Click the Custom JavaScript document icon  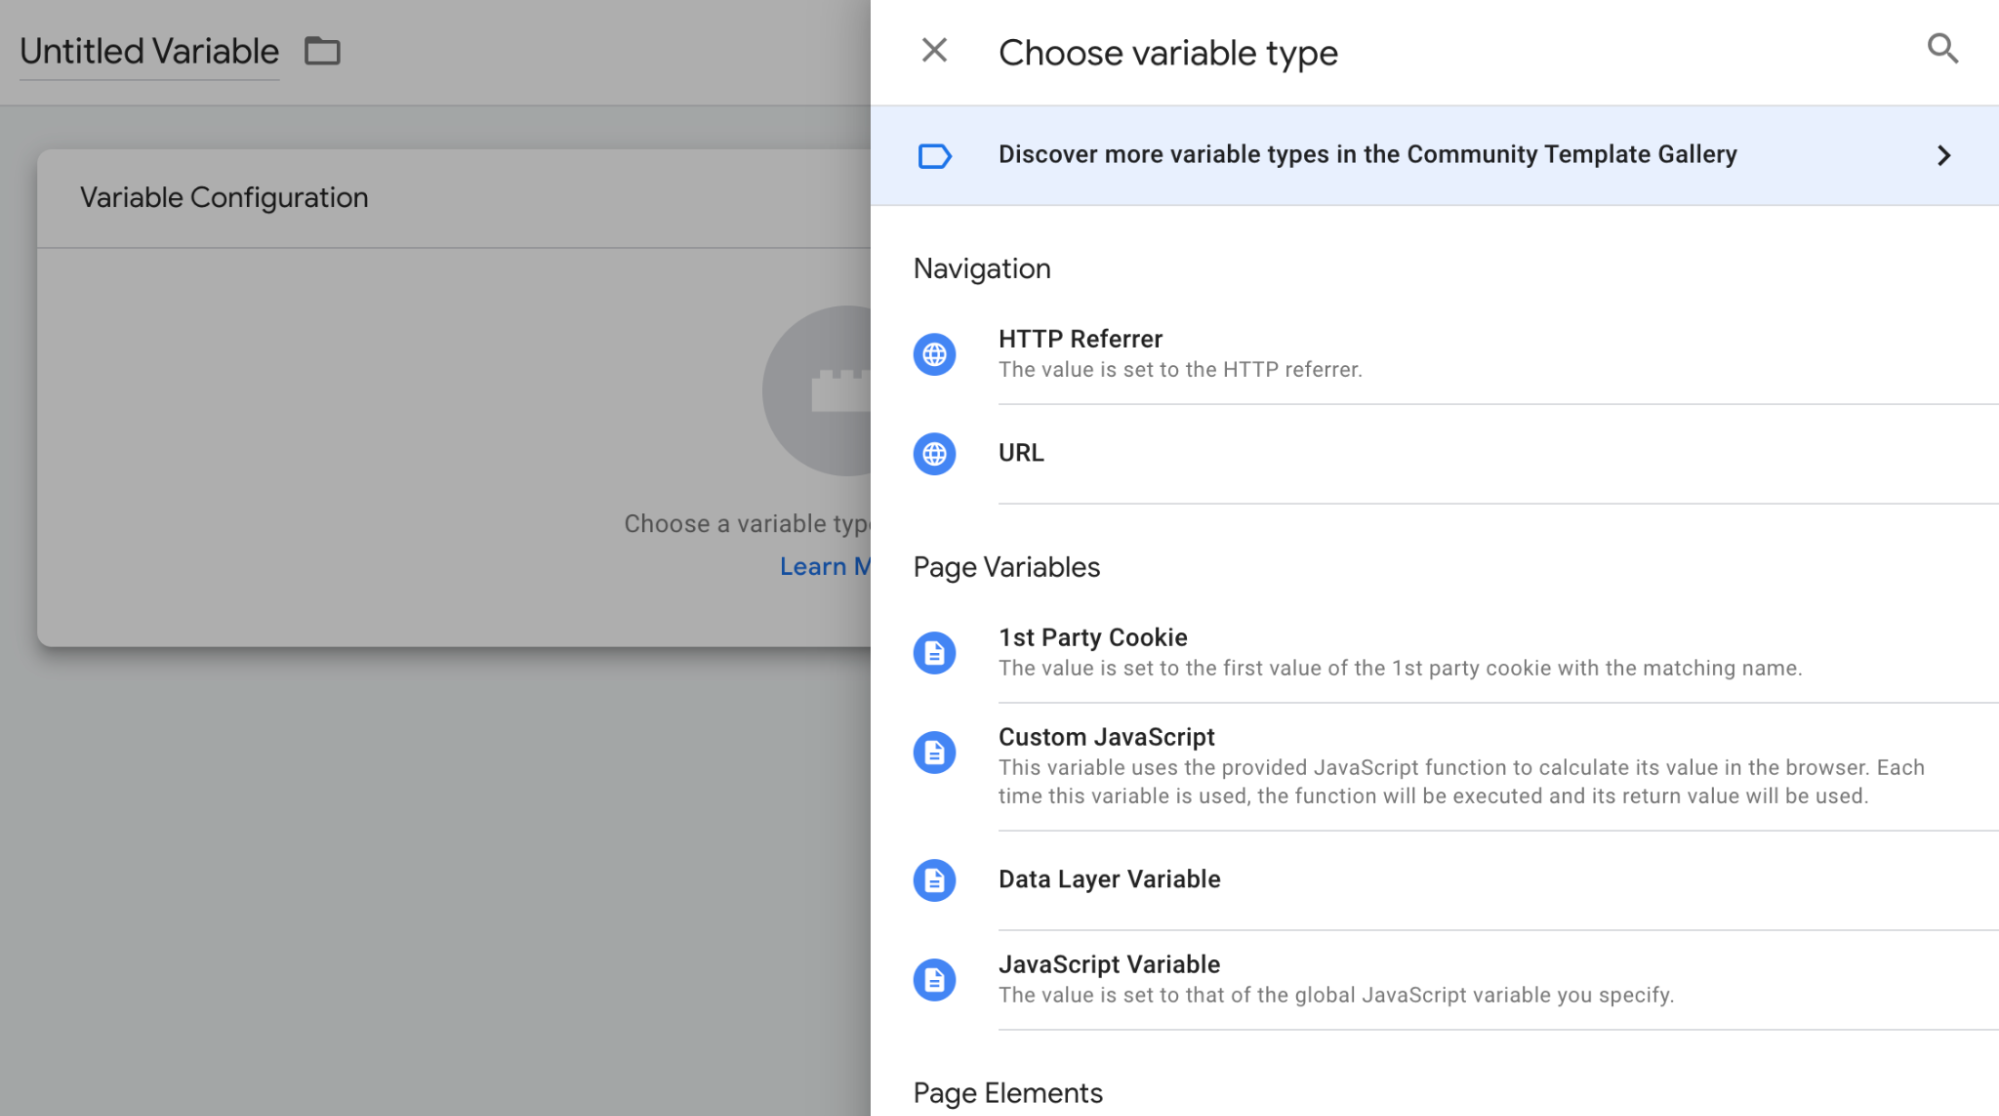point(934,752)
